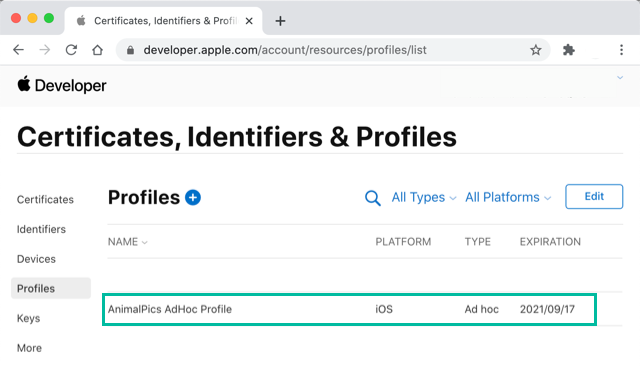Reload the page with the refresh icon

(x=71, y=50)
